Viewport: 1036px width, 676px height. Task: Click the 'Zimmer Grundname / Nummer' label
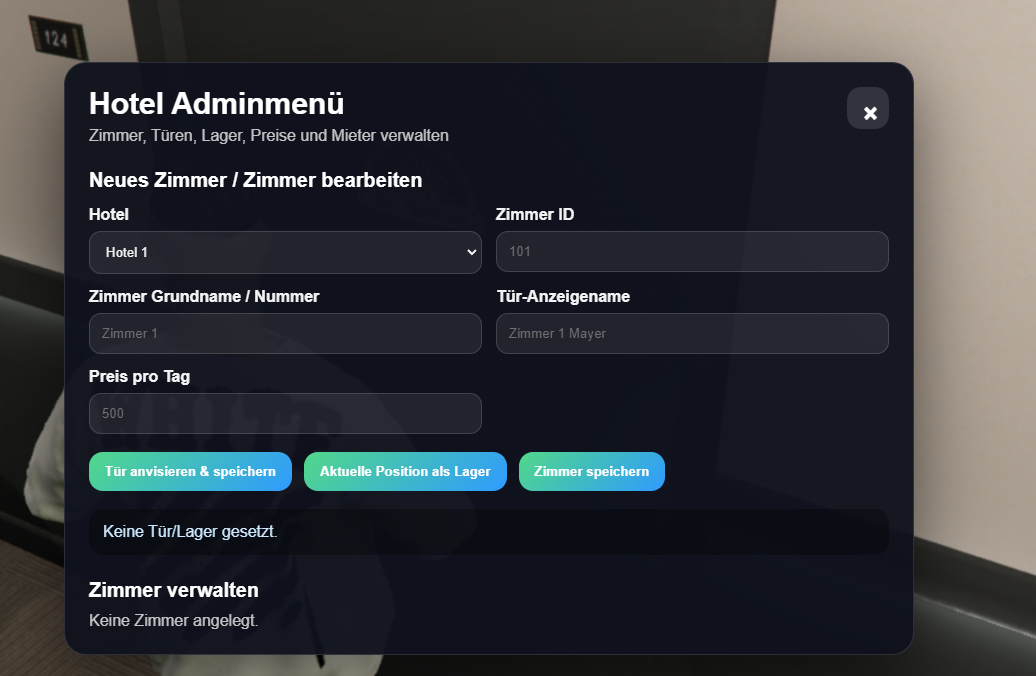point(204,297)
